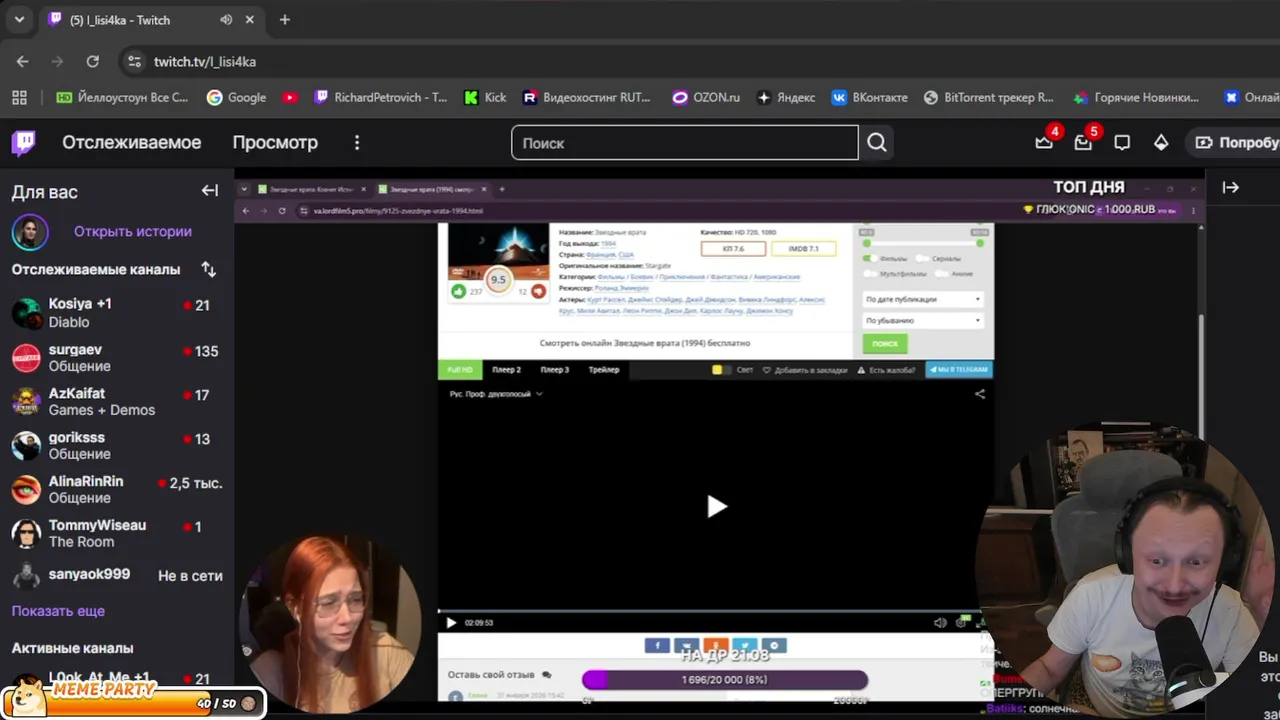Collapse the Для вас sidebar
This screenshot has width=1280, height=720.
coord(210,191)
